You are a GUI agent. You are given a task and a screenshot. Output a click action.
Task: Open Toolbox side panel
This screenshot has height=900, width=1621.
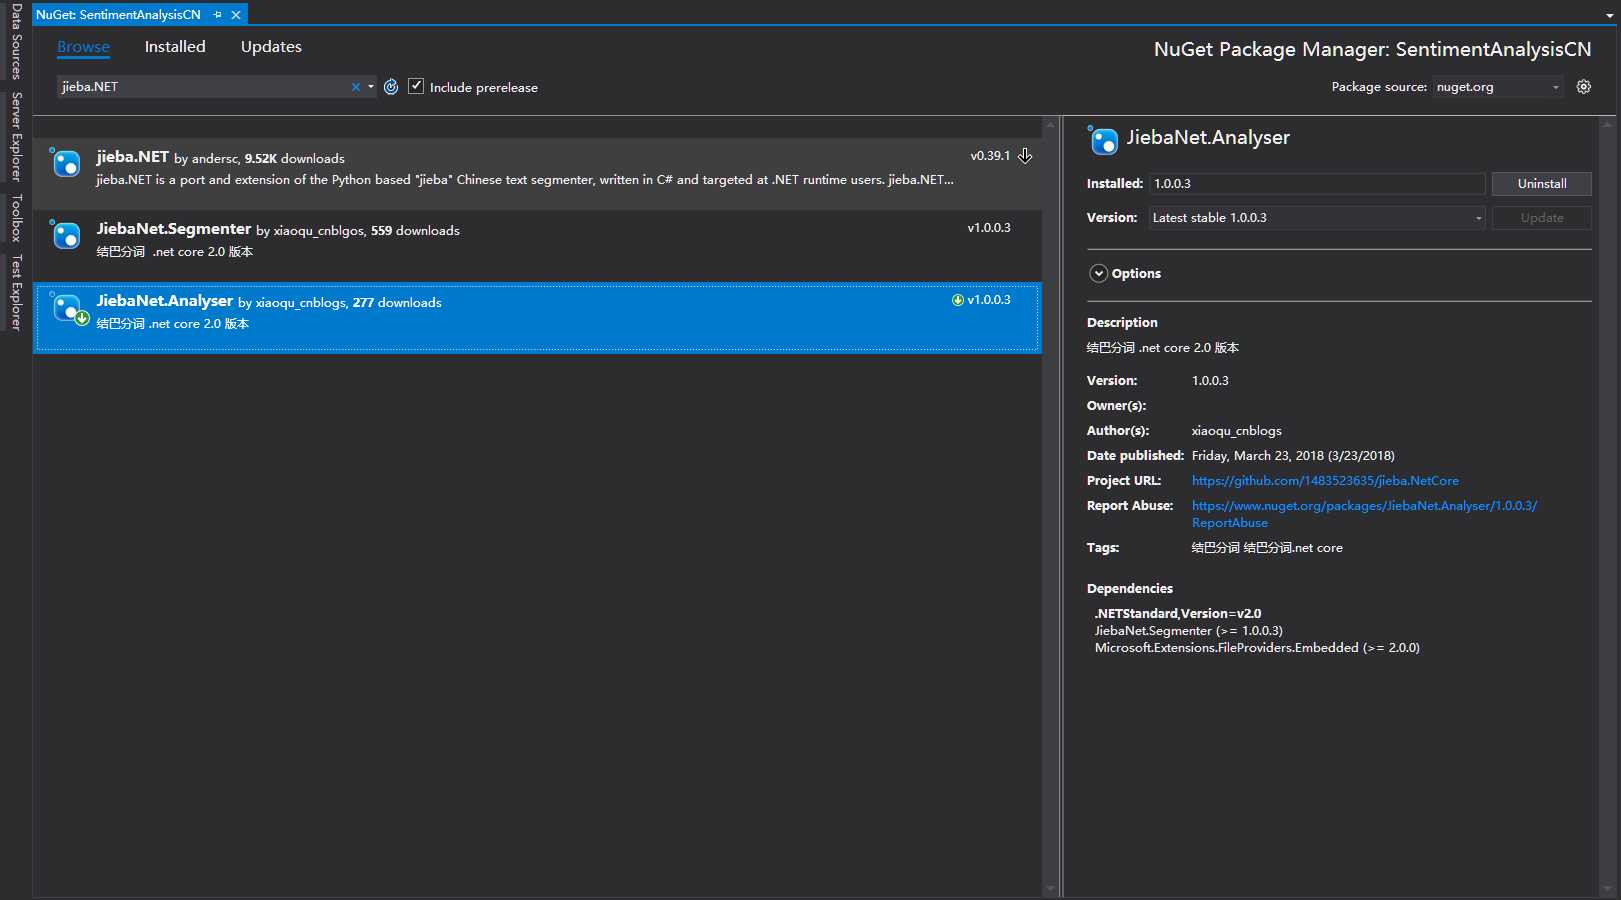click(16, 218)
